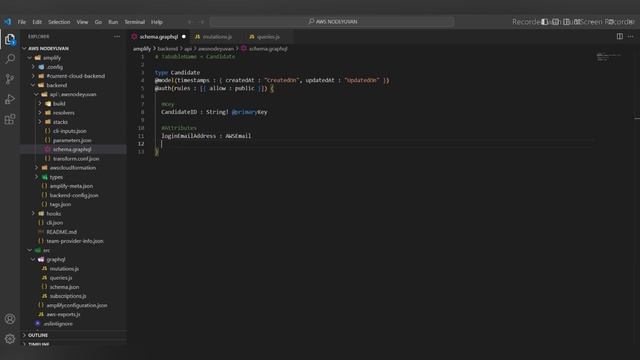640x360 pixels.
Task: Collapse the graphql folder under src
Action: point(33,259)
